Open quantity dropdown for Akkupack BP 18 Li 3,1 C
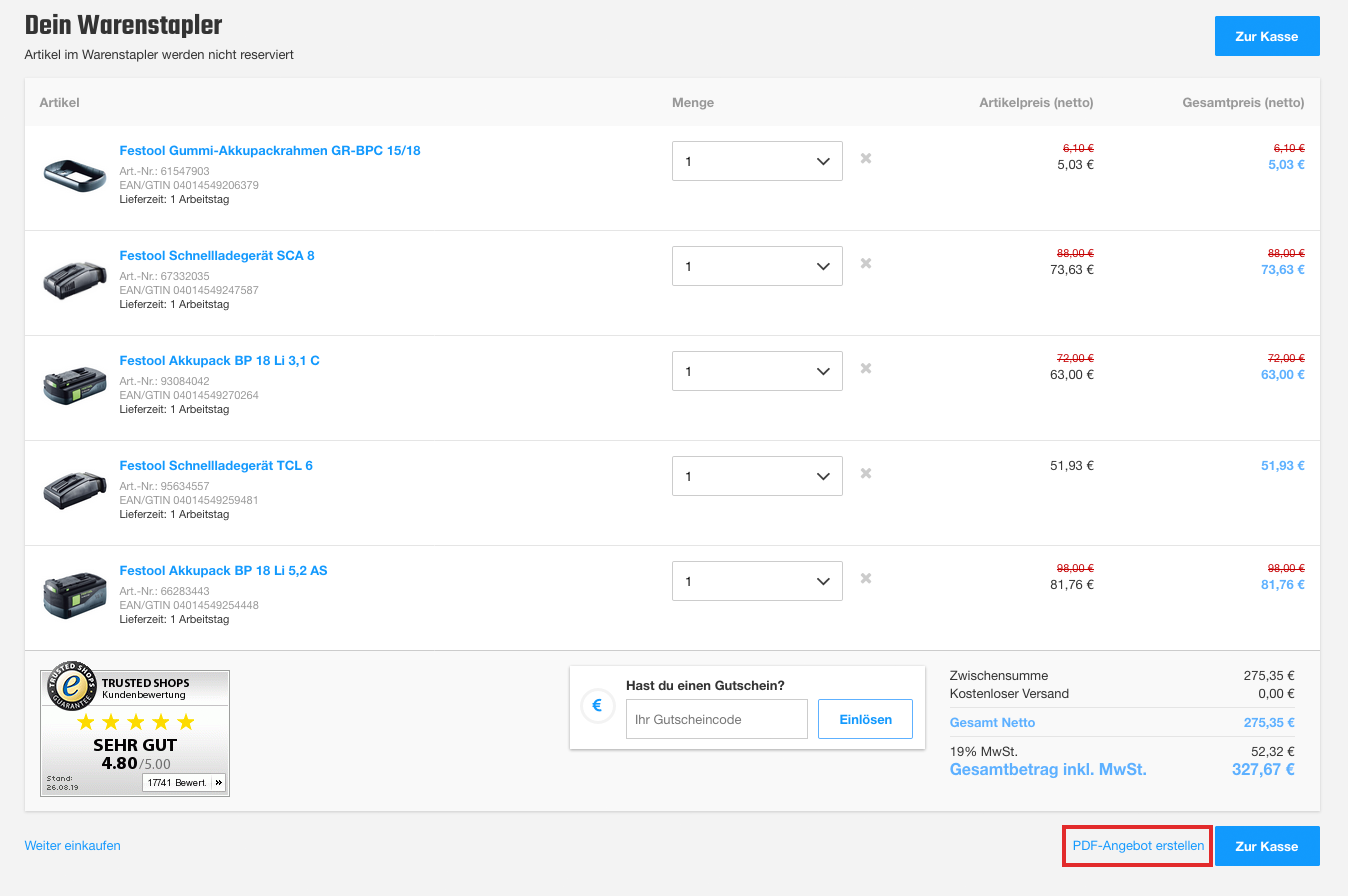The height and width of the screenshot is (896, 1348). click(x=757, y=371)
